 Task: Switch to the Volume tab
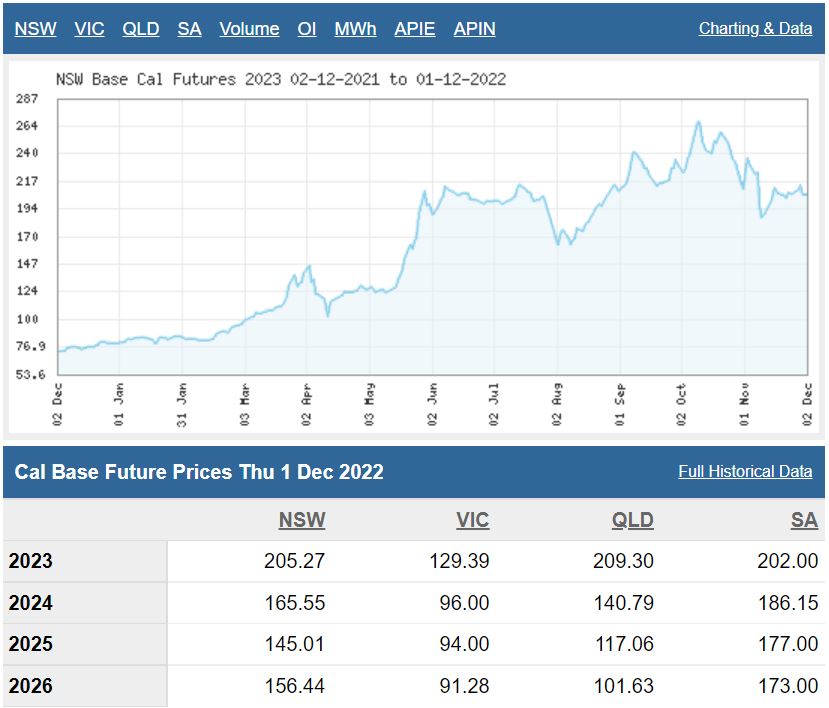pos(249,29)
